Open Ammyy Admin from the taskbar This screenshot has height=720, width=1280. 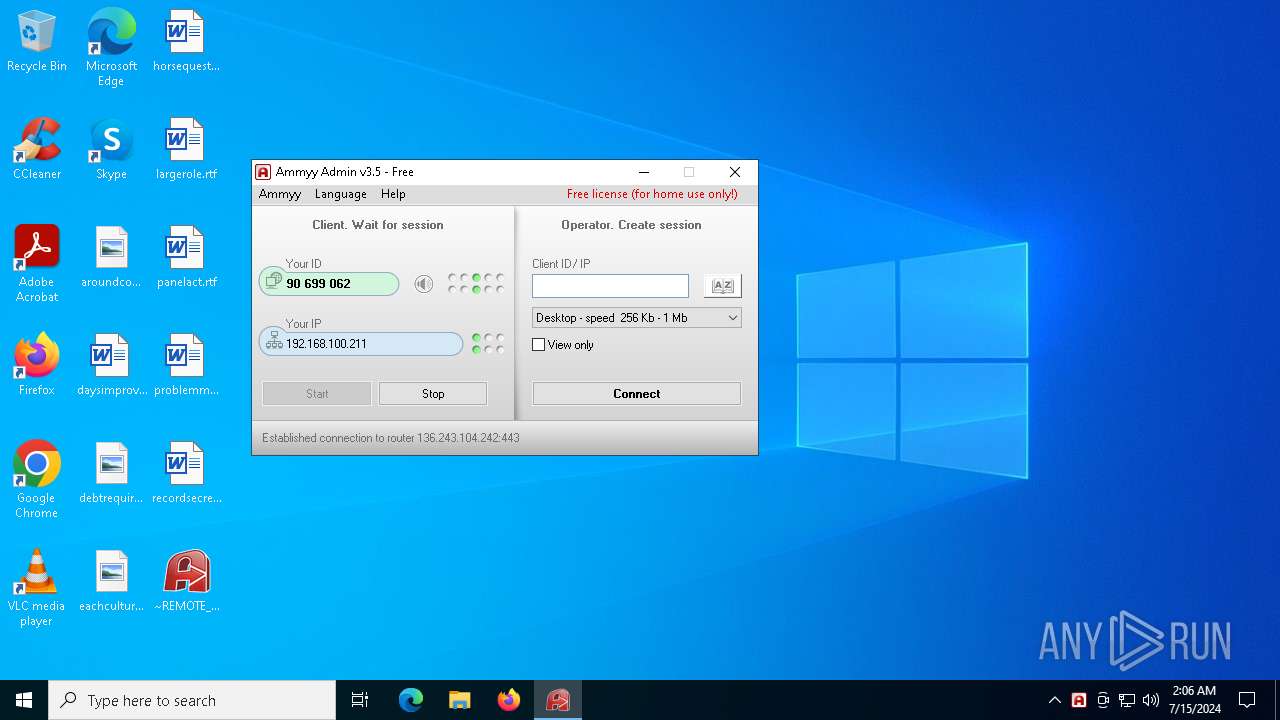point(558,700)
